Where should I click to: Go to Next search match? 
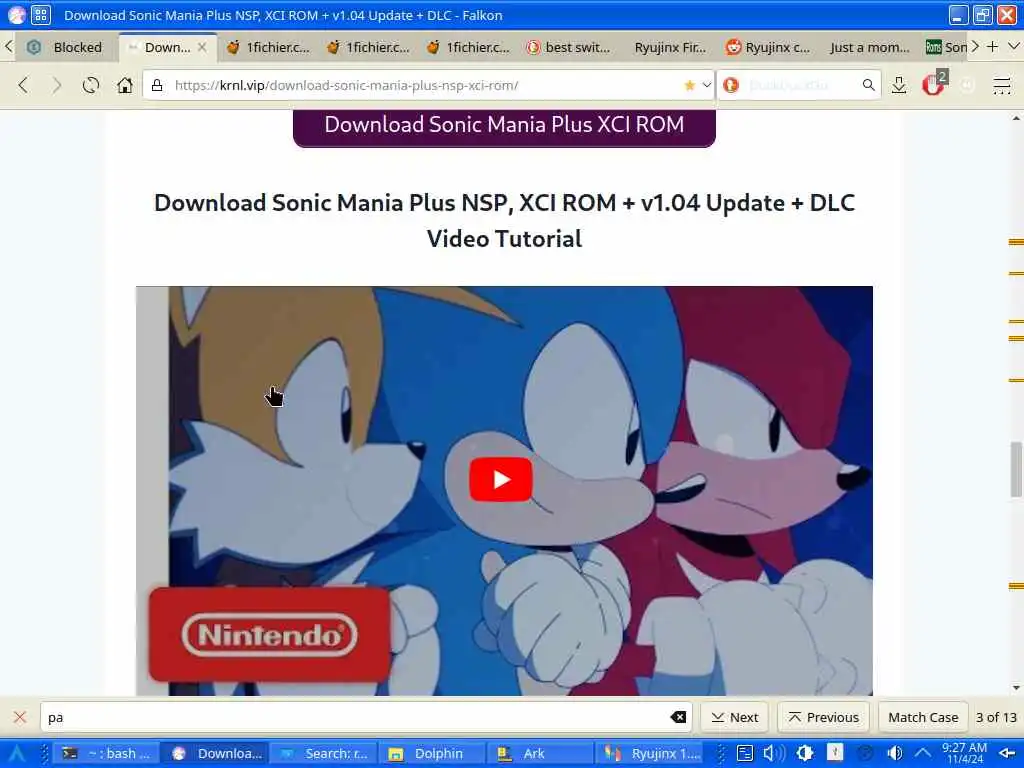click(x=735, y=717)
